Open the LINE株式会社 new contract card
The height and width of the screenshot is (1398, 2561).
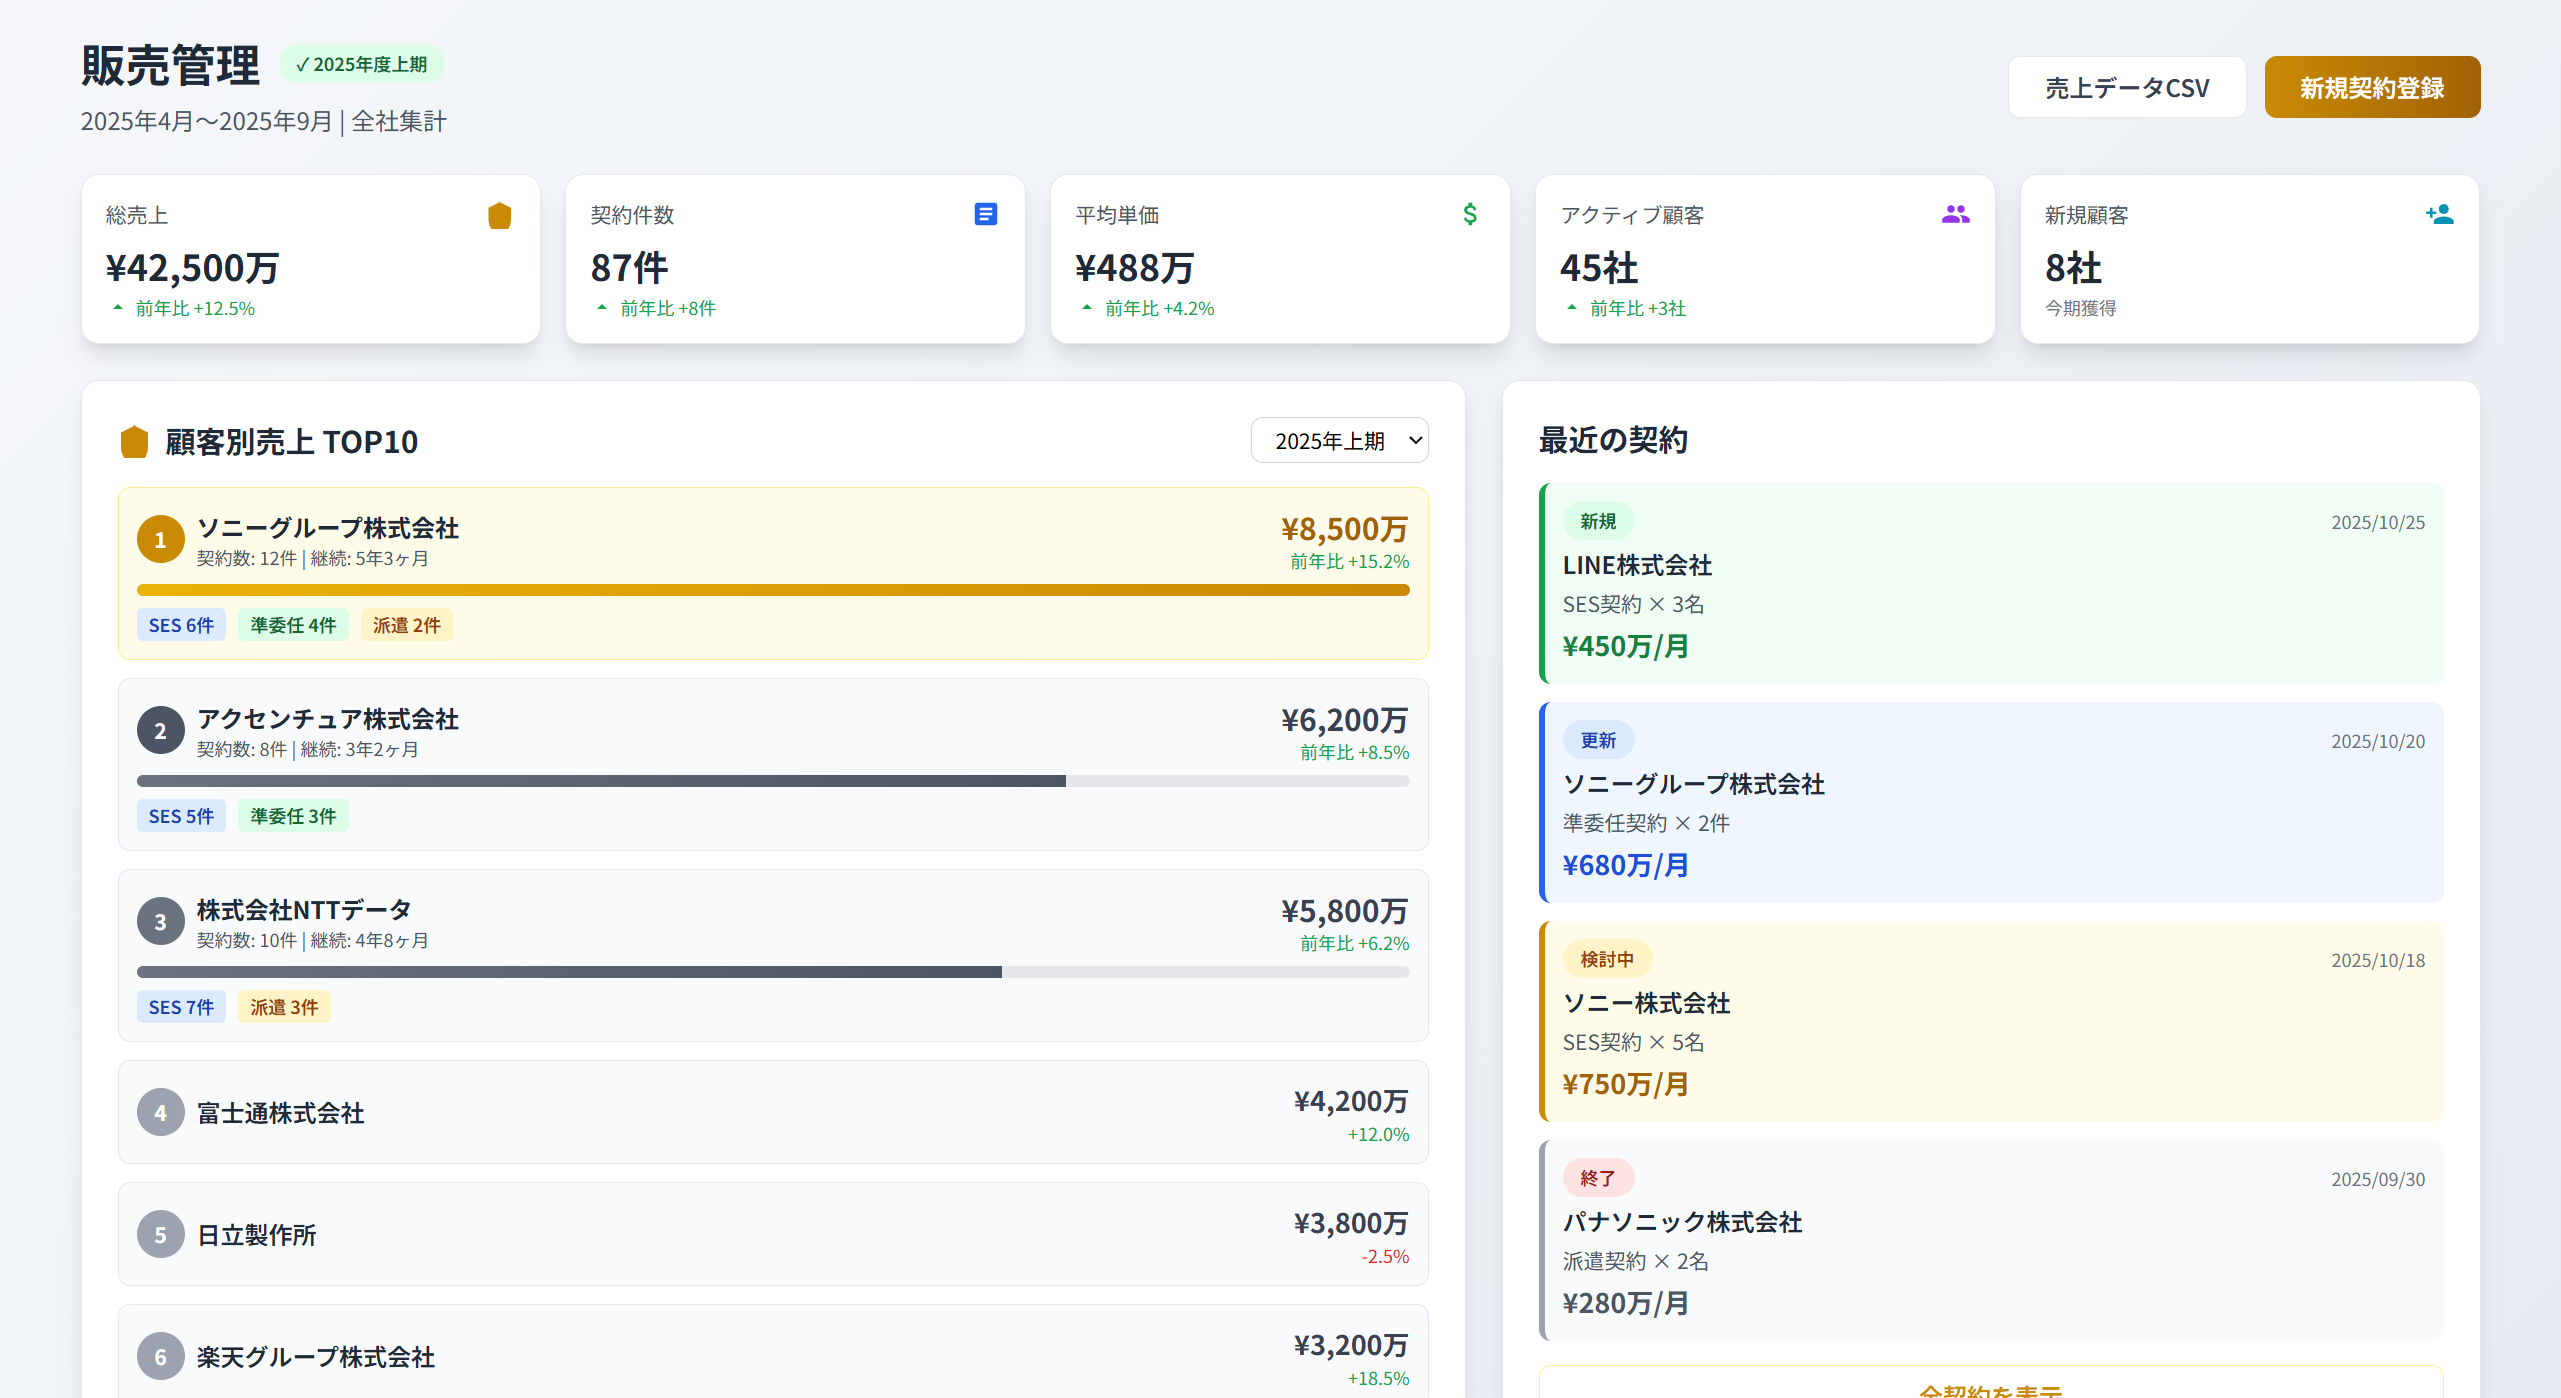[1990, 584]
